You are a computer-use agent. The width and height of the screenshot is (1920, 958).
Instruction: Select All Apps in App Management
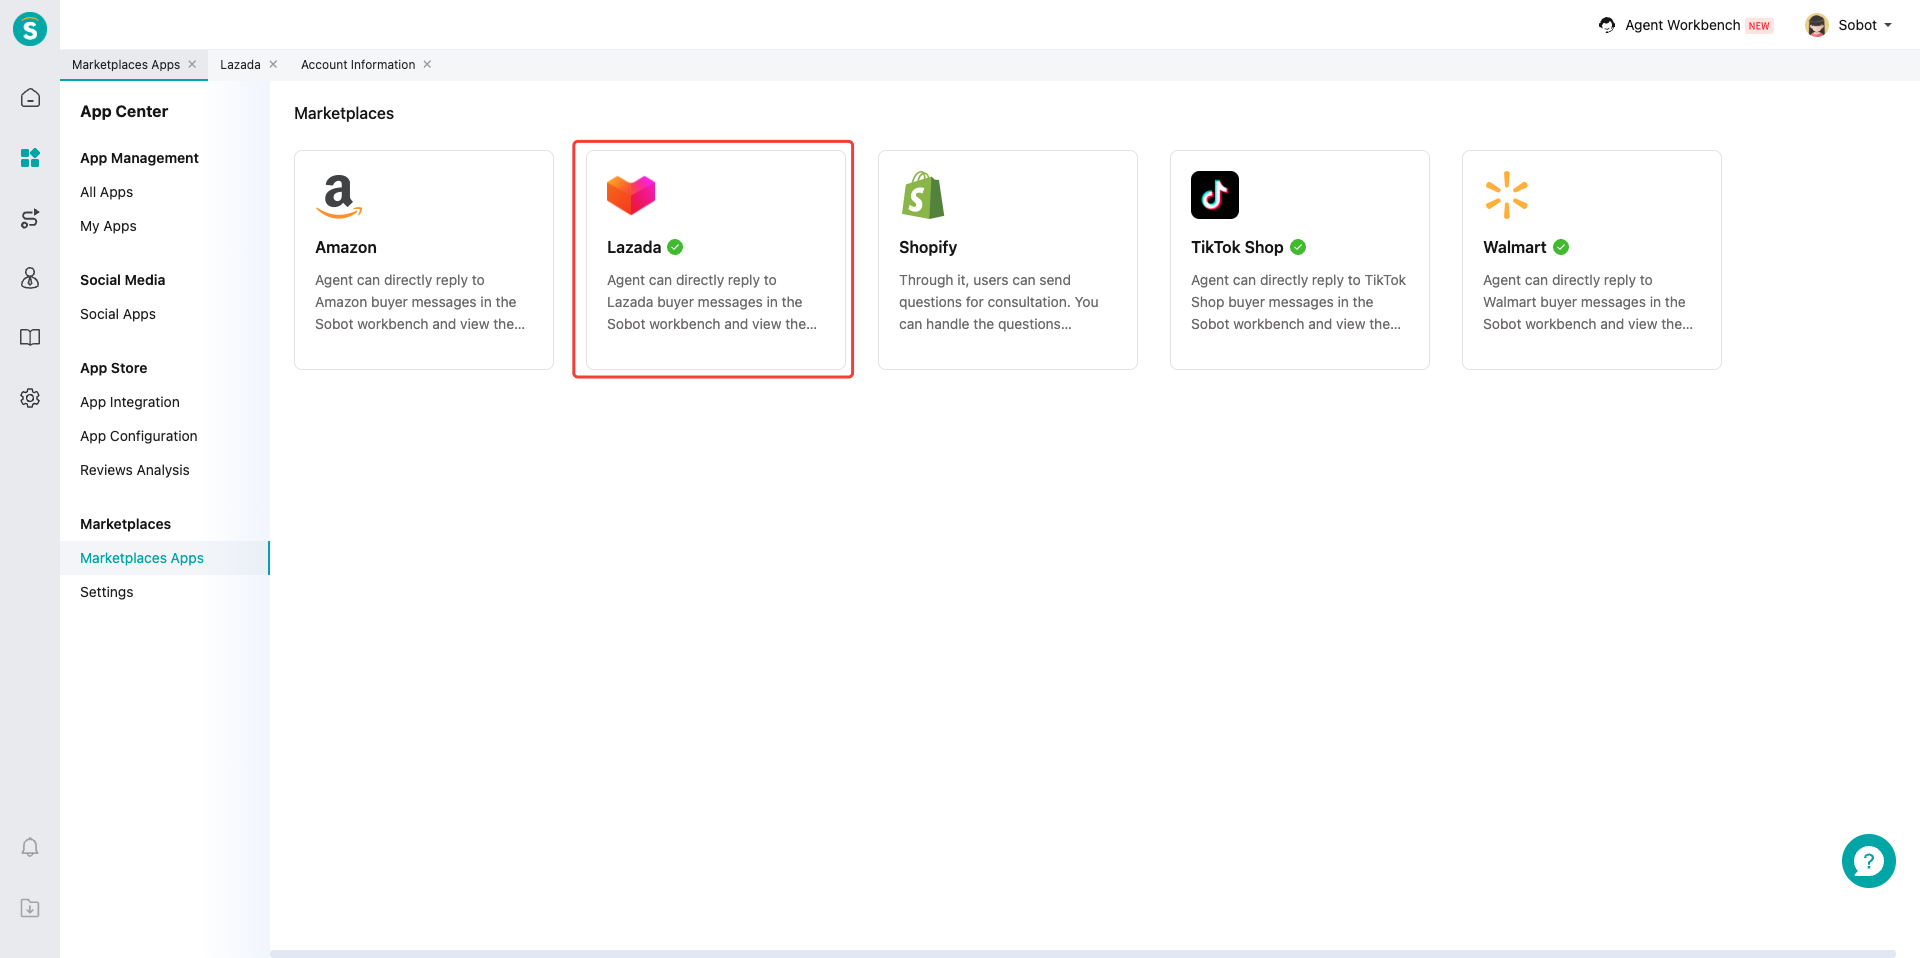click(x=106, y=192)
